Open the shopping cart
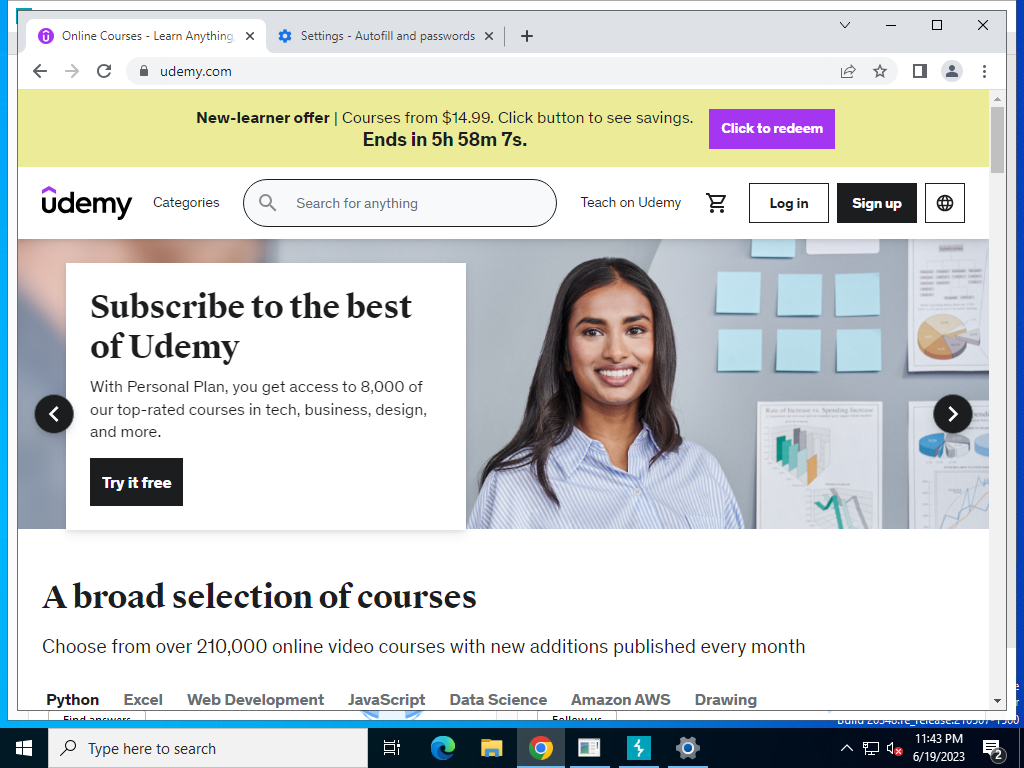 (x=716, y=203)
